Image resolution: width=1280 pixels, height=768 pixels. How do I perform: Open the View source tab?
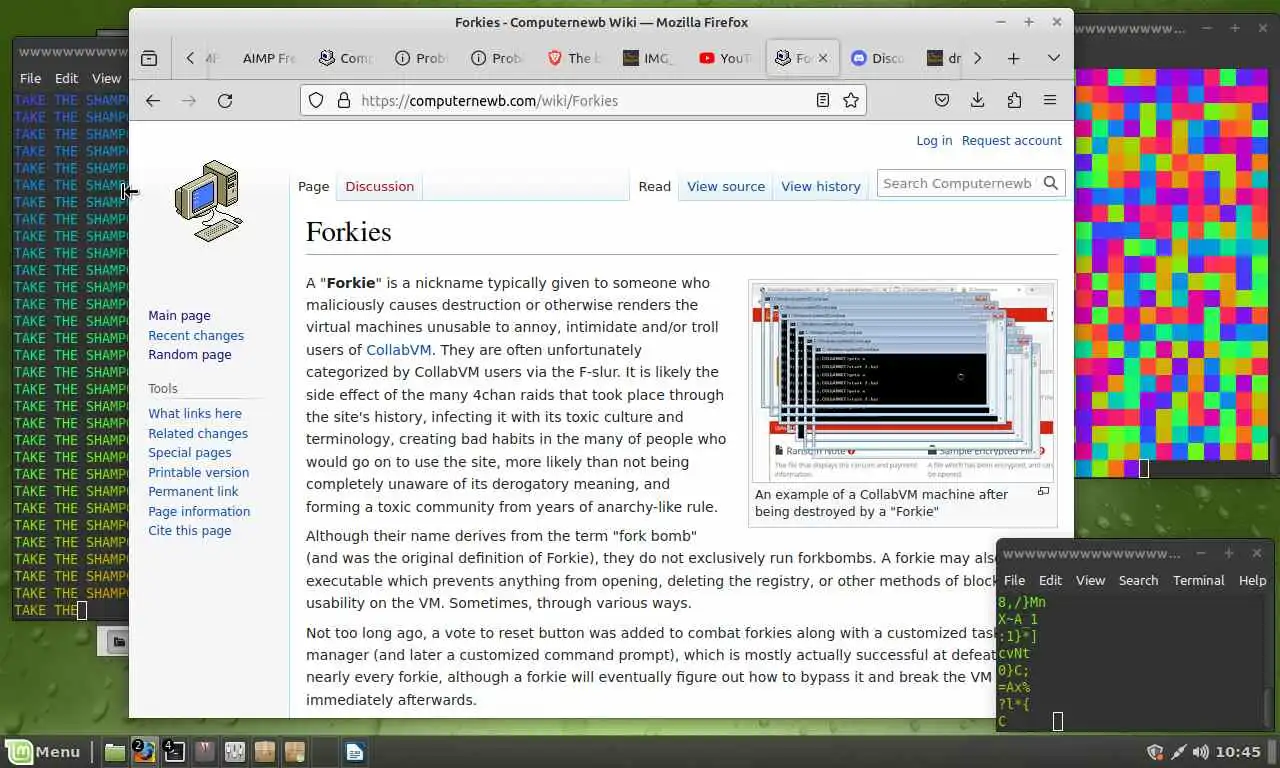725,186
